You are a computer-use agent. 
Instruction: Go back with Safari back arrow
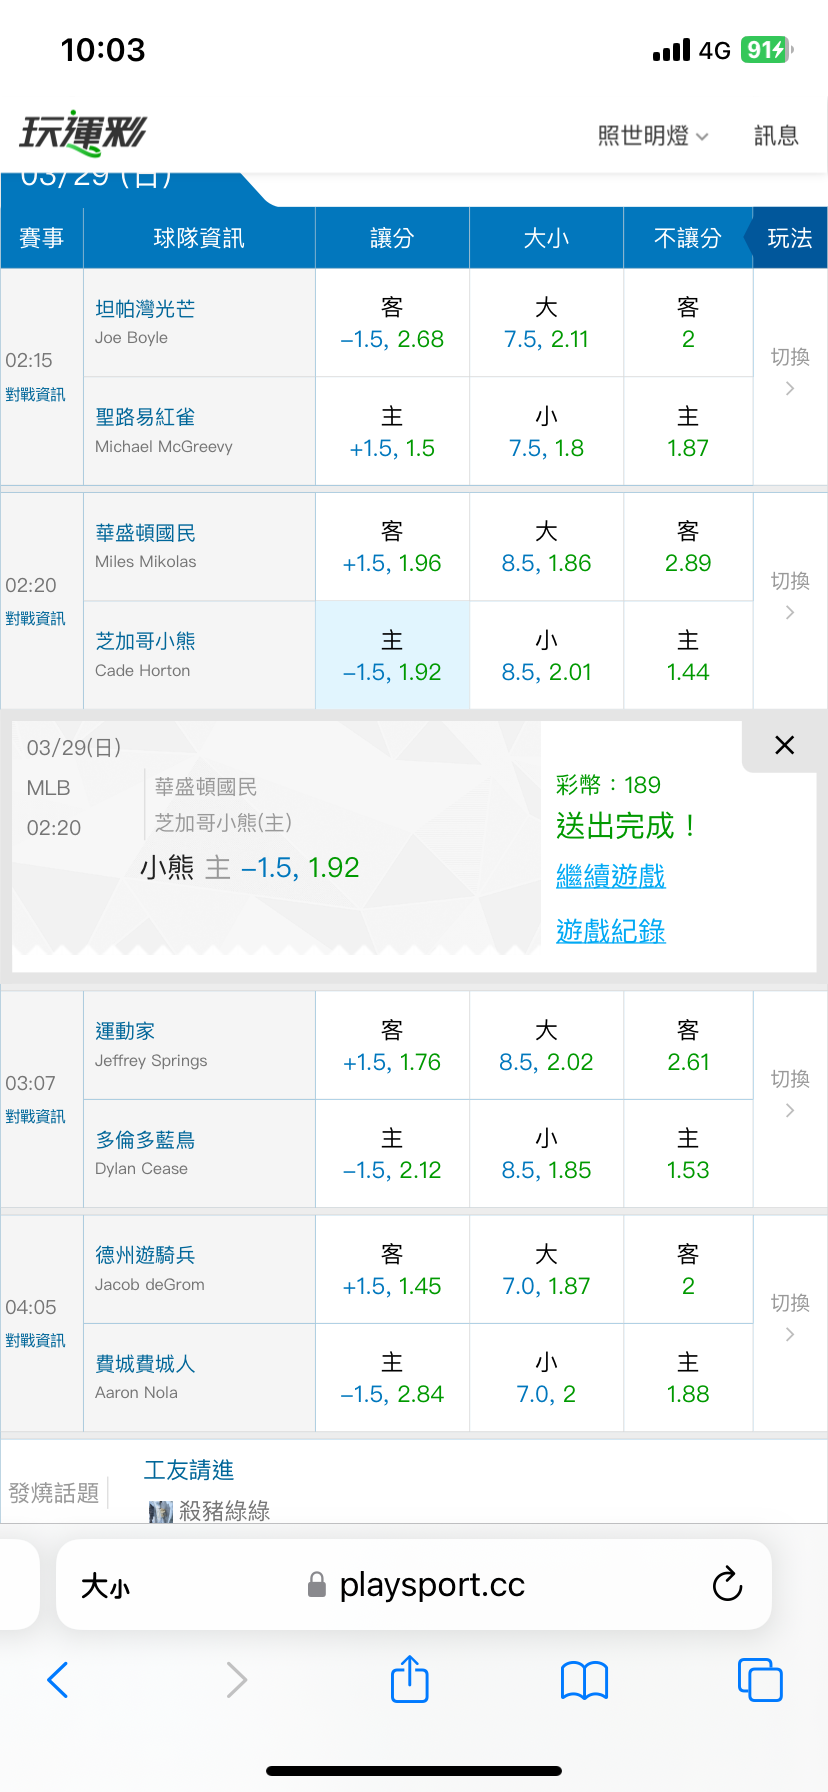coord(58,1680)
